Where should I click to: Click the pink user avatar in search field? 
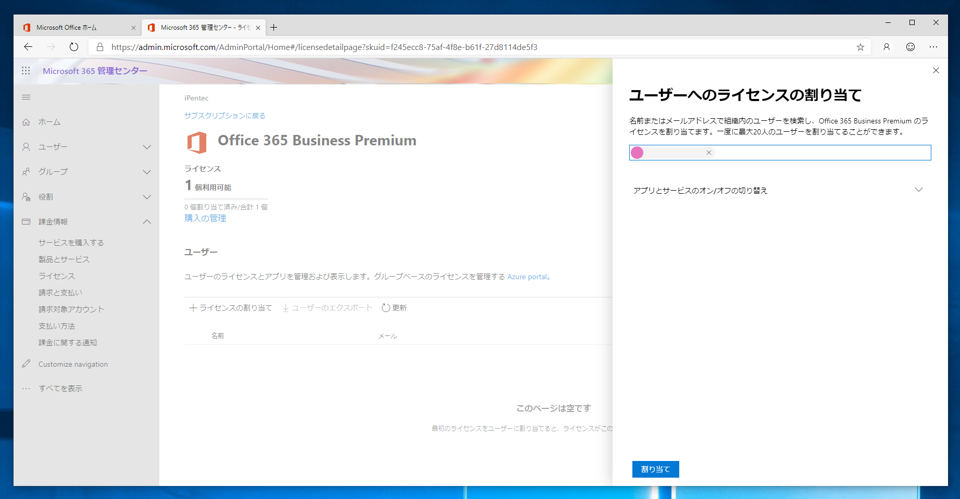637,152
